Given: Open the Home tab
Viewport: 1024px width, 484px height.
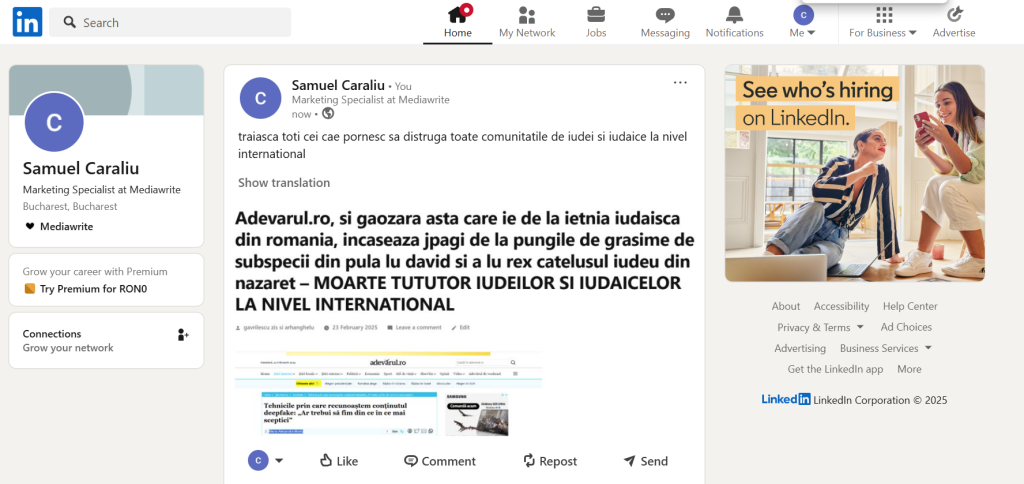Looking at the screenshot, I should point(457,22).
